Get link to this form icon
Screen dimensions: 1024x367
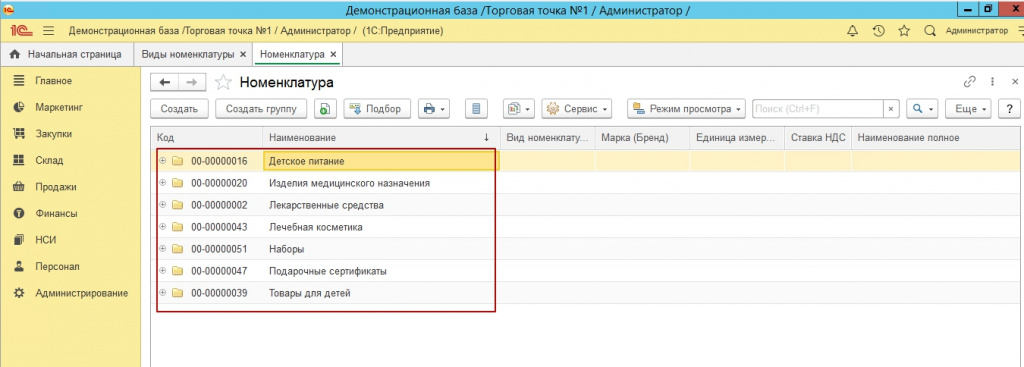tap(970, 82)
